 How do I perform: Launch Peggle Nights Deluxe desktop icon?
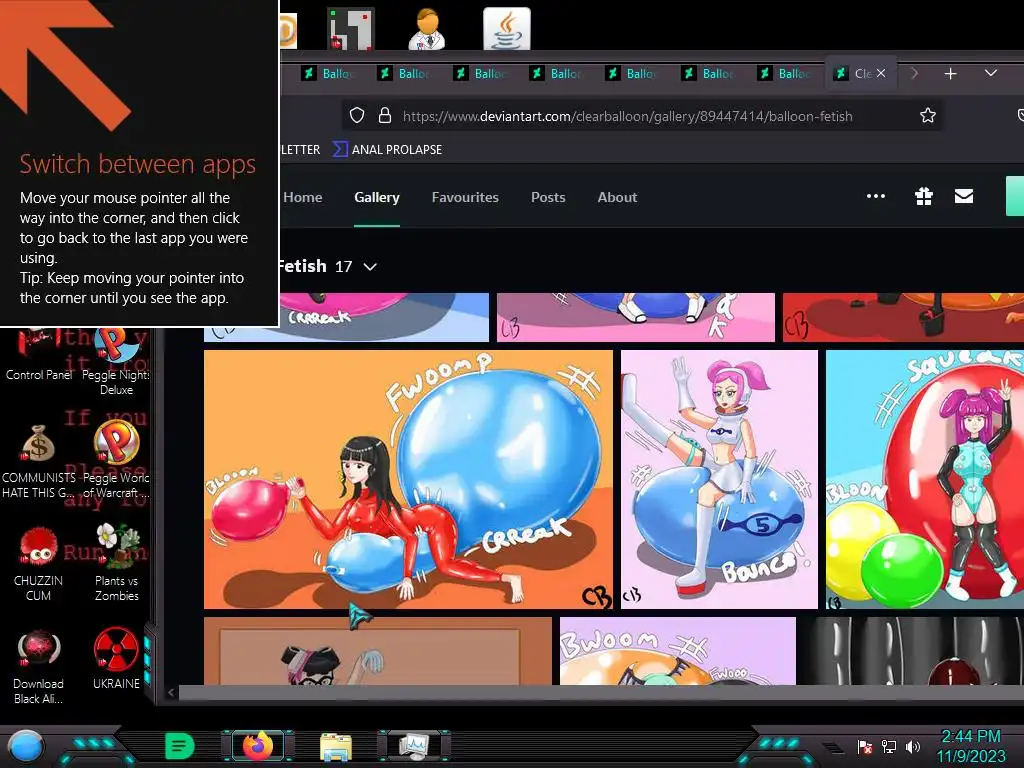tap(116, 361)
